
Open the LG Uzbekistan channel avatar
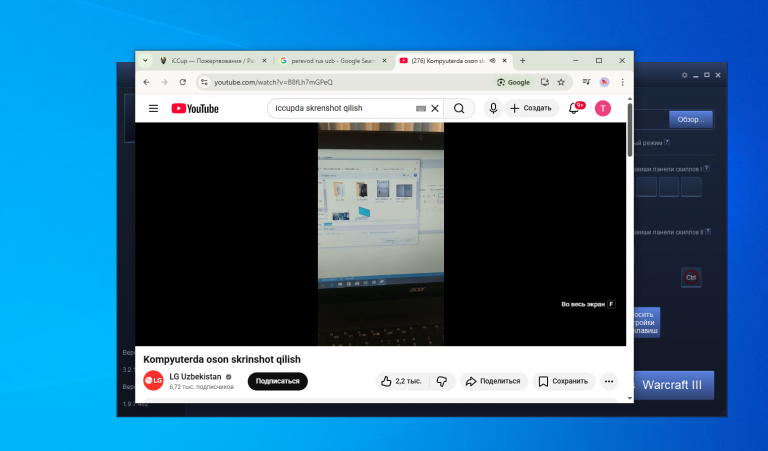tap(153, 381)
